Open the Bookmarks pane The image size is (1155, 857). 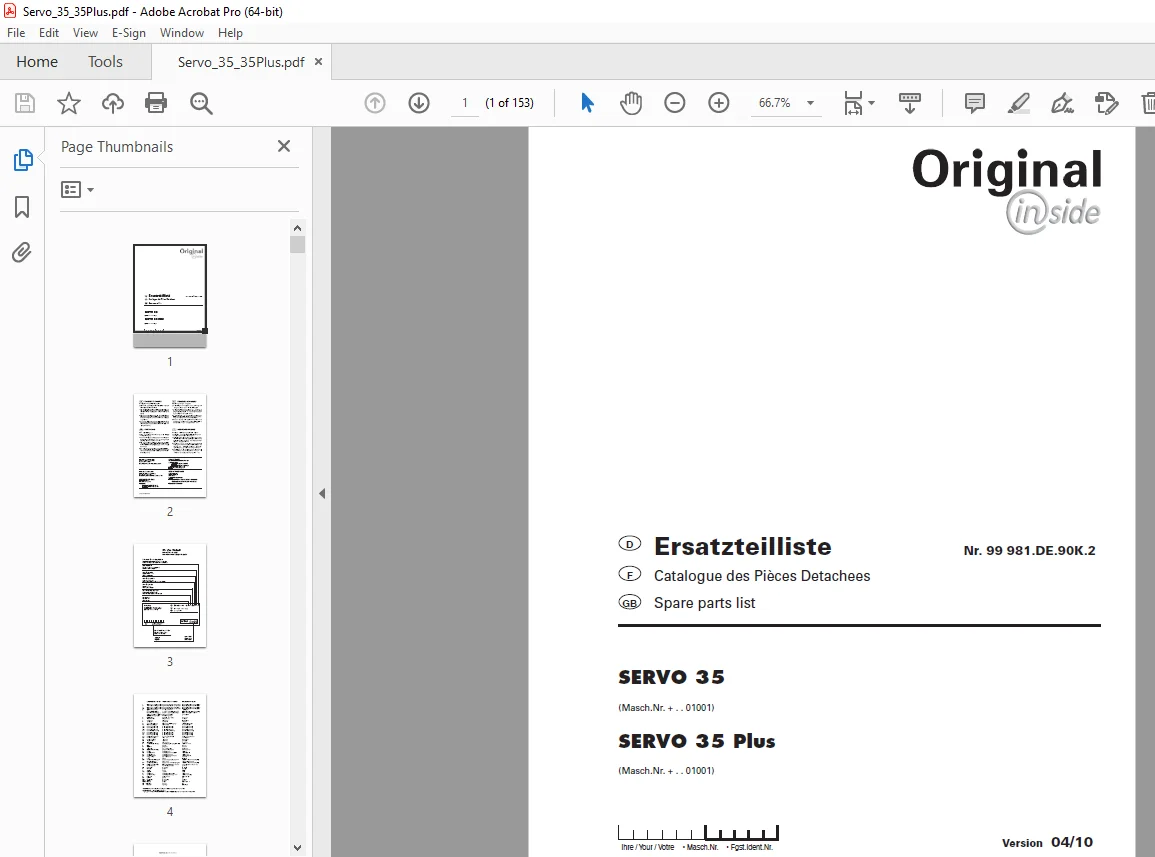point(22,207)
